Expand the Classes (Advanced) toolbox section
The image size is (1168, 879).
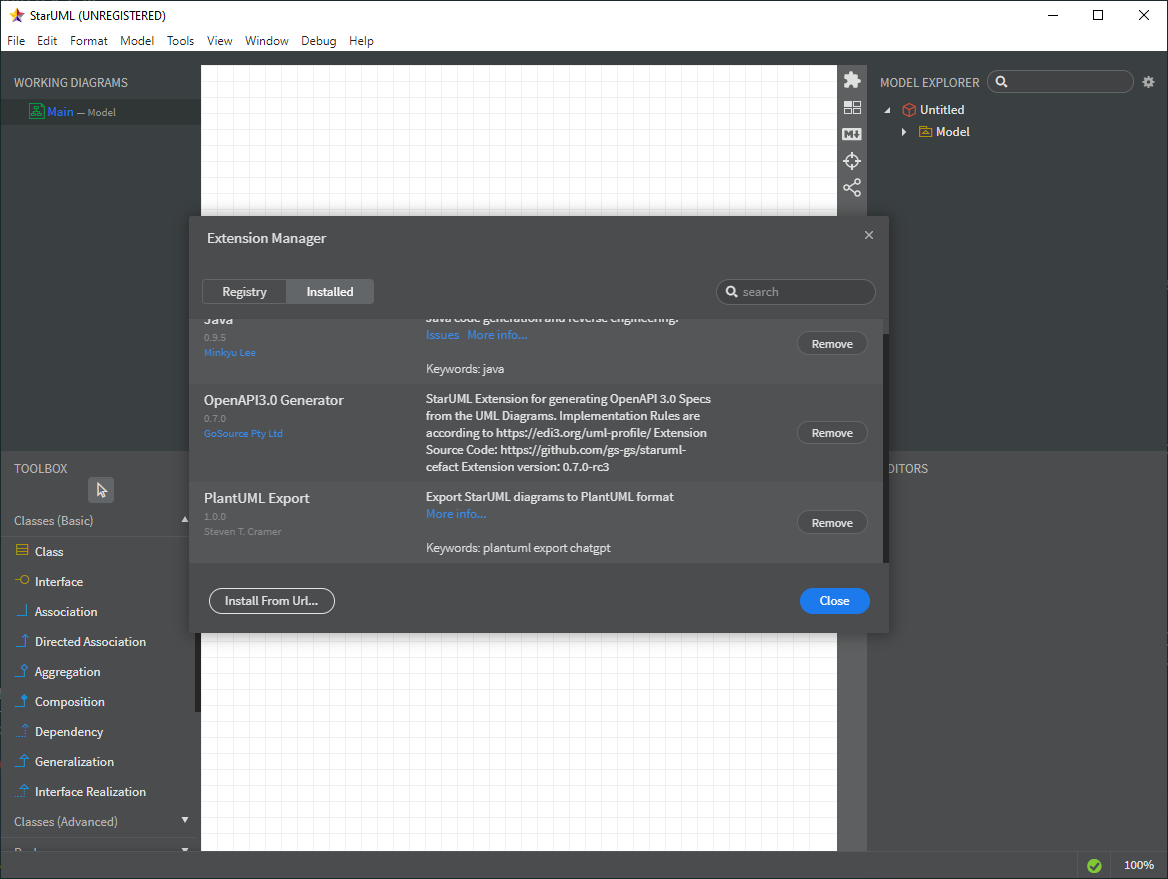[x=185, y=820]
